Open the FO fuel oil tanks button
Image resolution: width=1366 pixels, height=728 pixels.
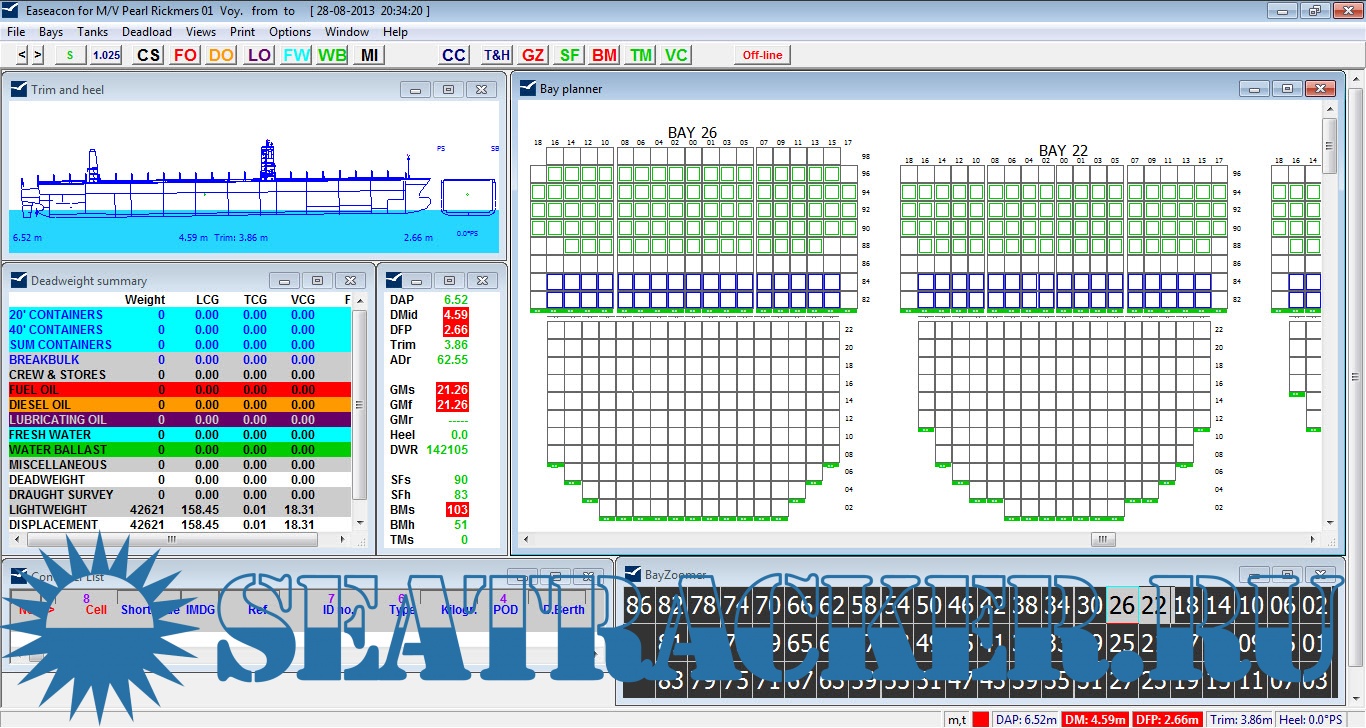(x=185, y=55)
